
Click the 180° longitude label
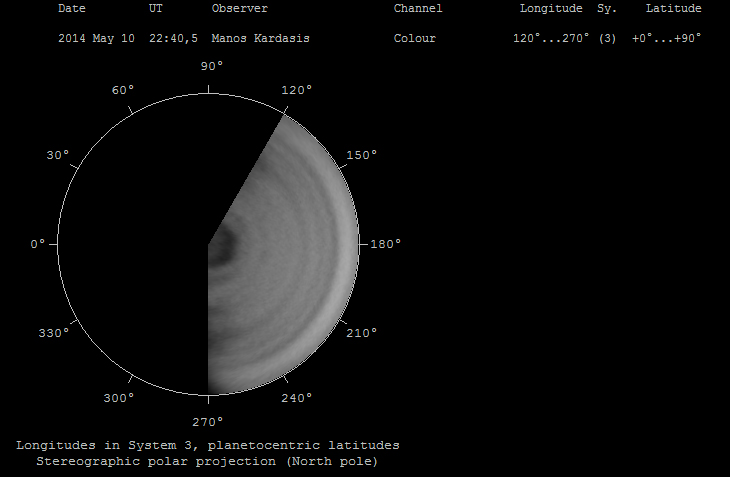click(385, 244)
